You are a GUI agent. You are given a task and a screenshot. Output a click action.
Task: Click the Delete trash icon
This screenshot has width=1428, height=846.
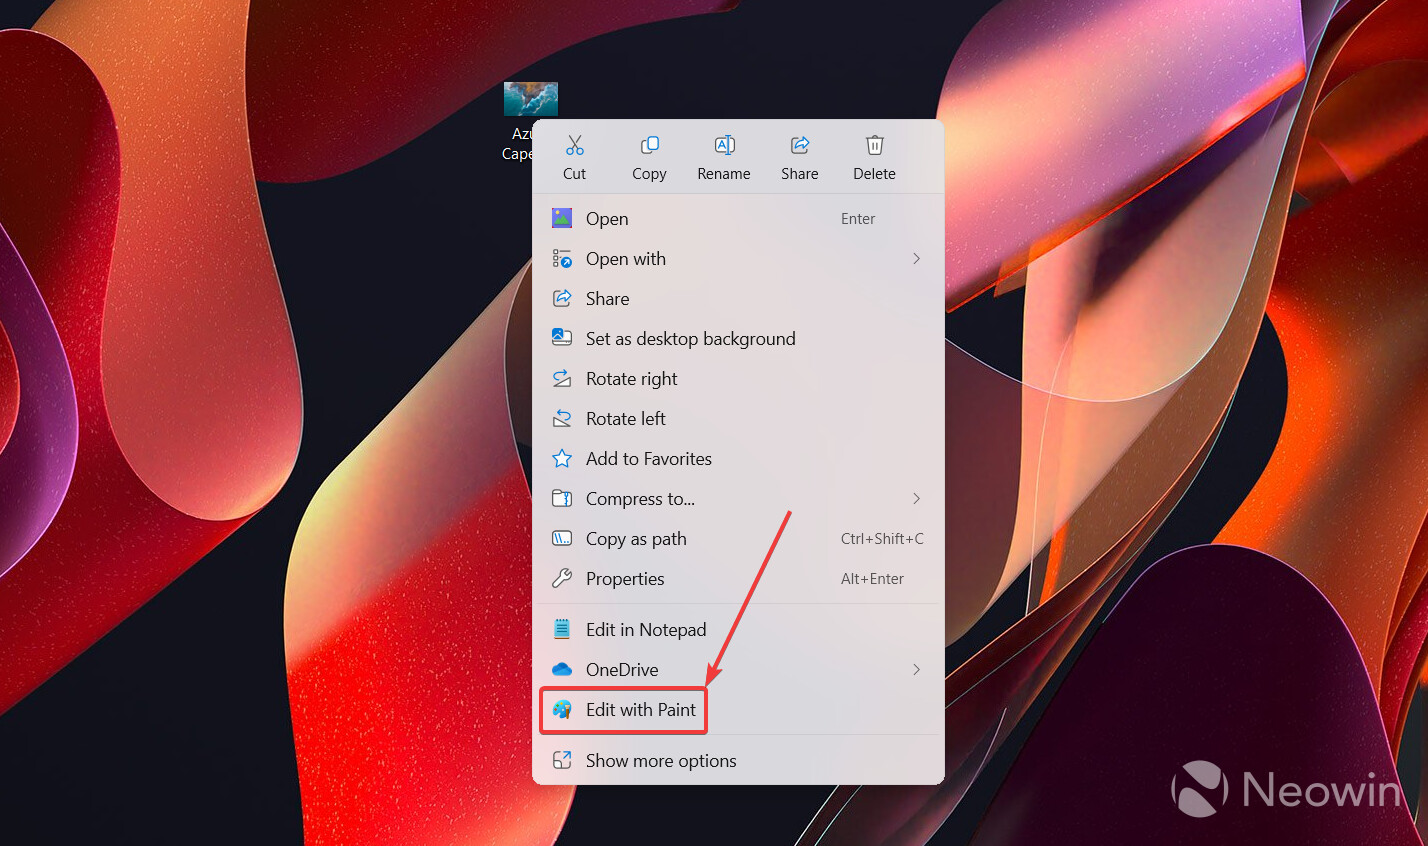point(874,146)
